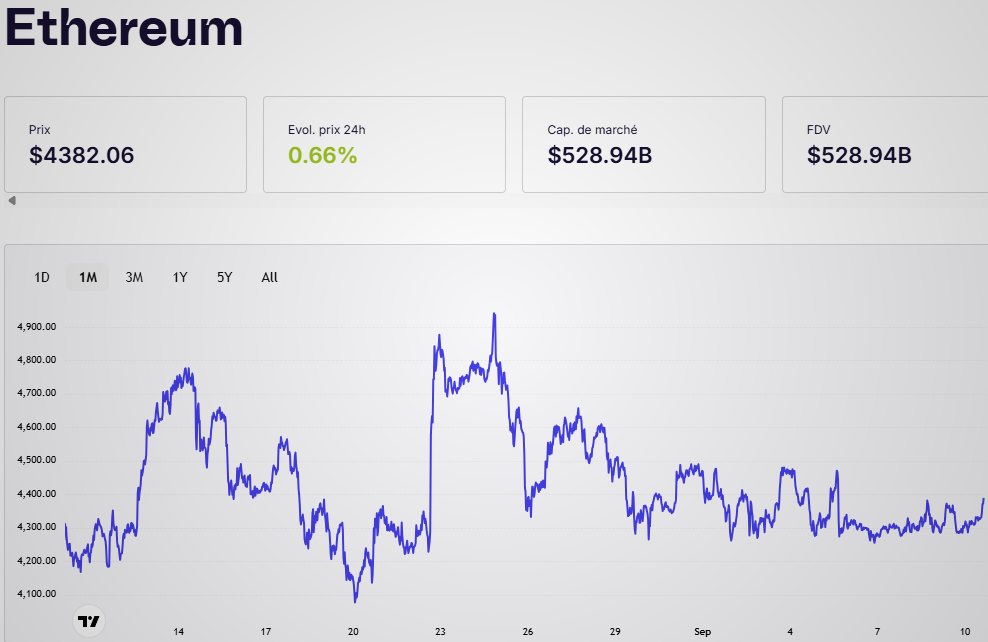This screenshot has height=642, width=988.
Task: Click the TradingView logo icon
Action: point(90,621)
